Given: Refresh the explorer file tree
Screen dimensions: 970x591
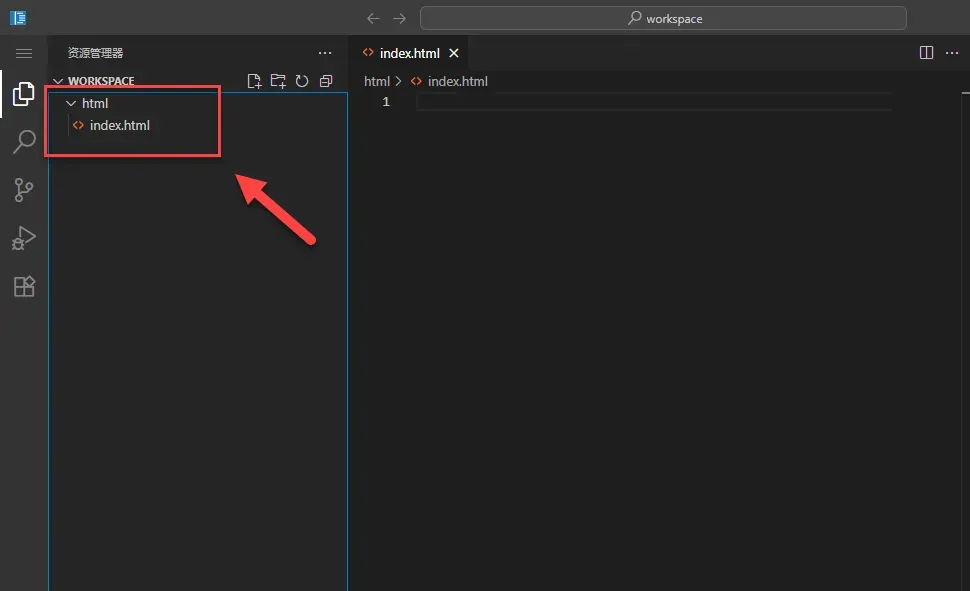Looking at the screenshot, I should click(302, 81).
